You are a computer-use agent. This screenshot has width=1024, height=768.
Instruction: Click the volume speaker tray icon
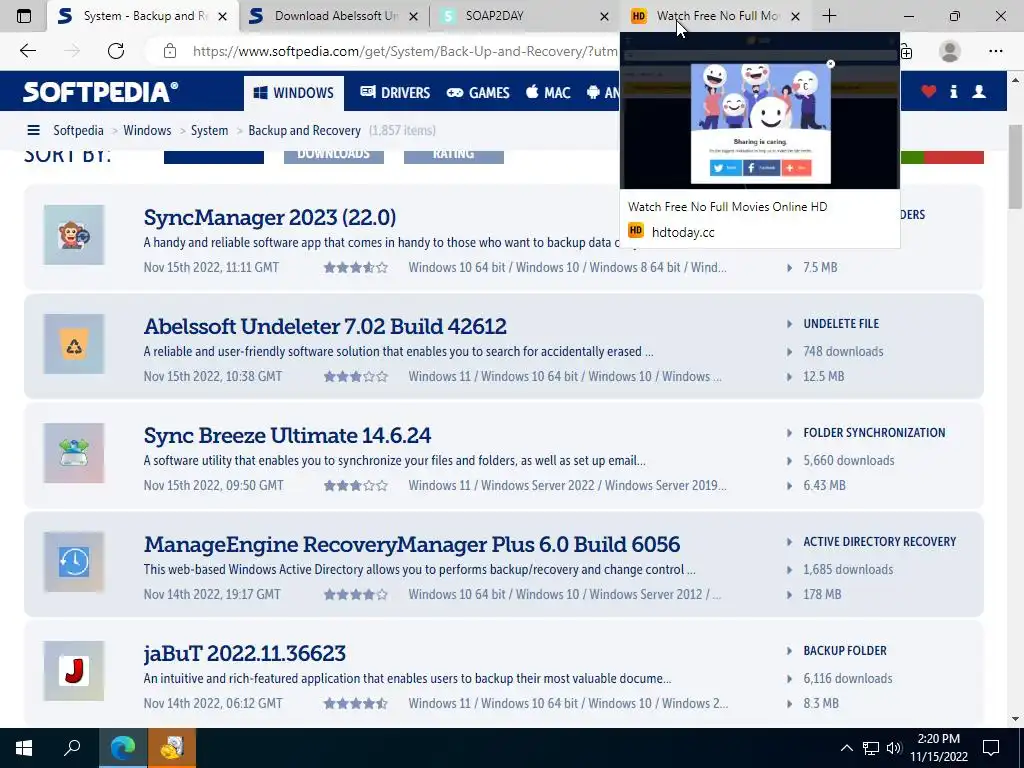[x=894, y=748]
